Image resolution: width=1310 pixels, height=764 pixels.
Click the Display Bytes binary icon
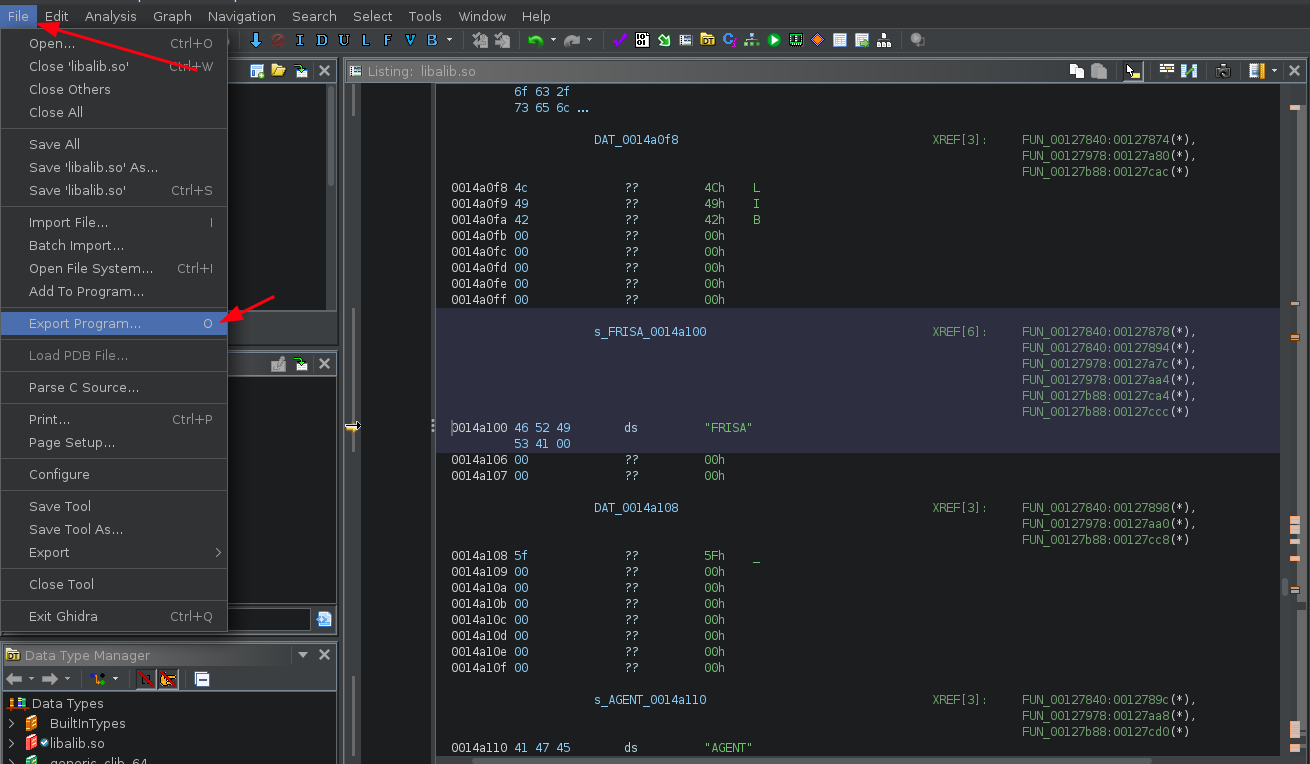[641, 40]
